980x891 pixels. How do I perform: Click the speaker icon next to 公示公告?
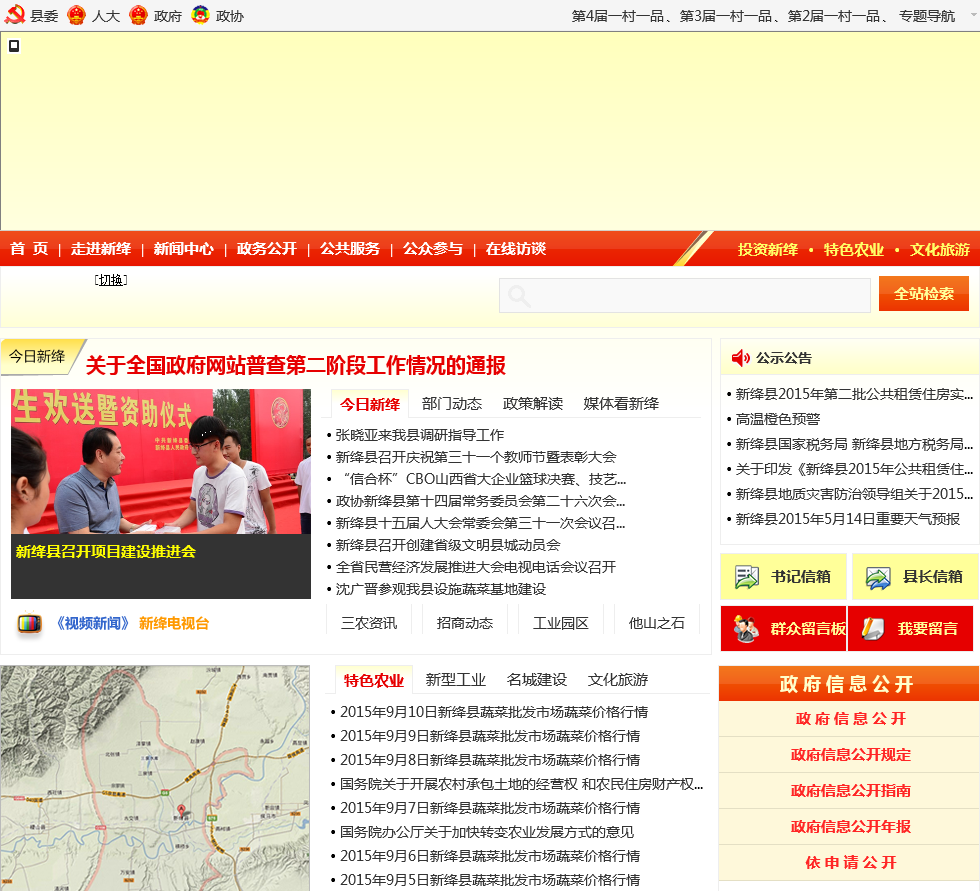coord(741,358)
